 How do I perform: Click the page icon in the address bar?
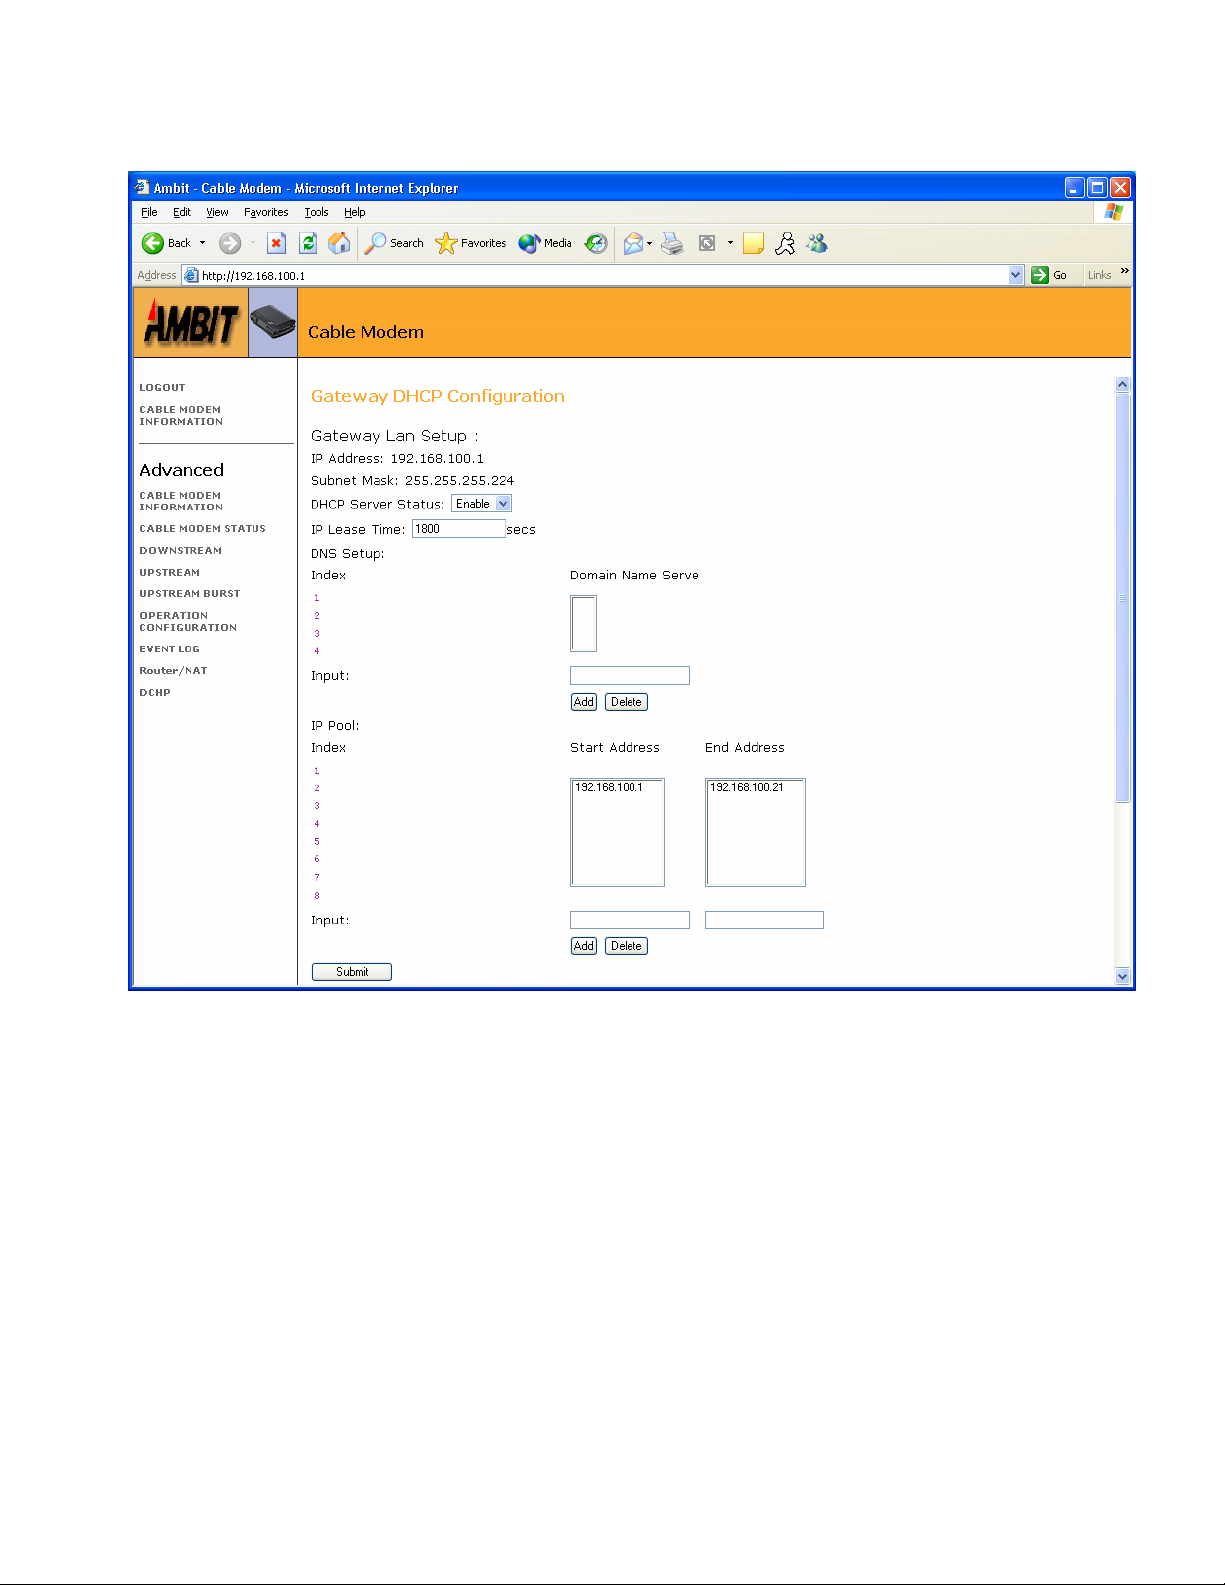pos(191,275)
